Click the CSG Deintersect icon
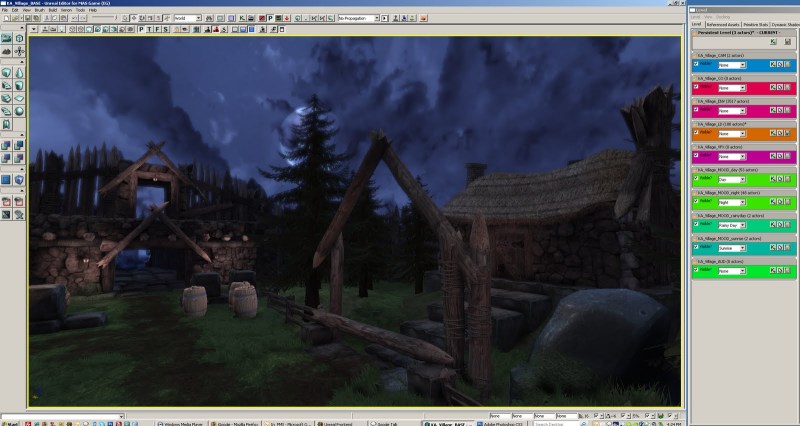This screenshot has height=426, width=800. (19, 159)
